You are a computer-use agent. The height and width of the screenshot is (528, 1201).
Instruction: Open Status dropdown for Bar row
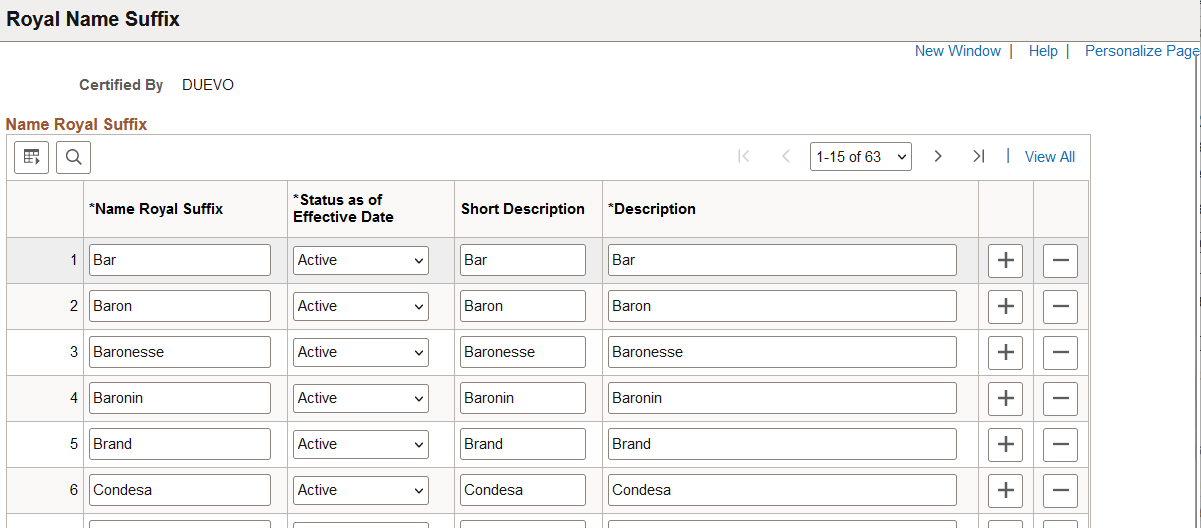pos(361,260)
